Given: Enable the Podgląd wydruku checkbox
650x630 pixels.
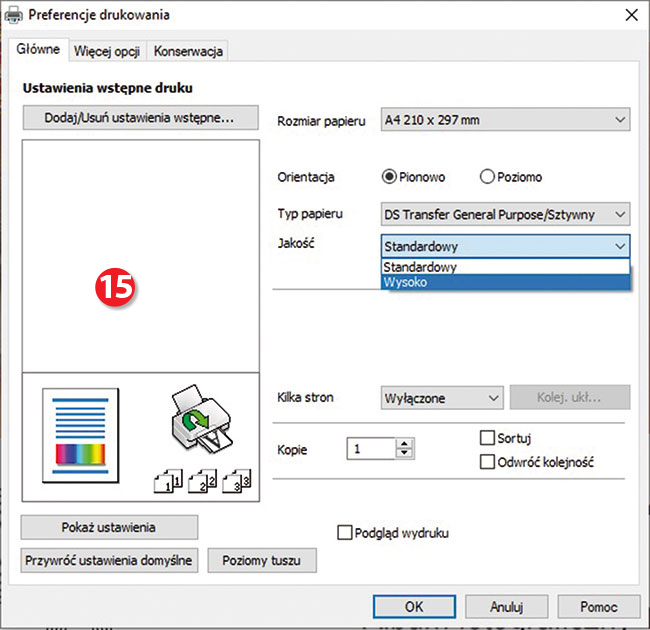Looking at the screenshot, I should (x=345, y=533).
